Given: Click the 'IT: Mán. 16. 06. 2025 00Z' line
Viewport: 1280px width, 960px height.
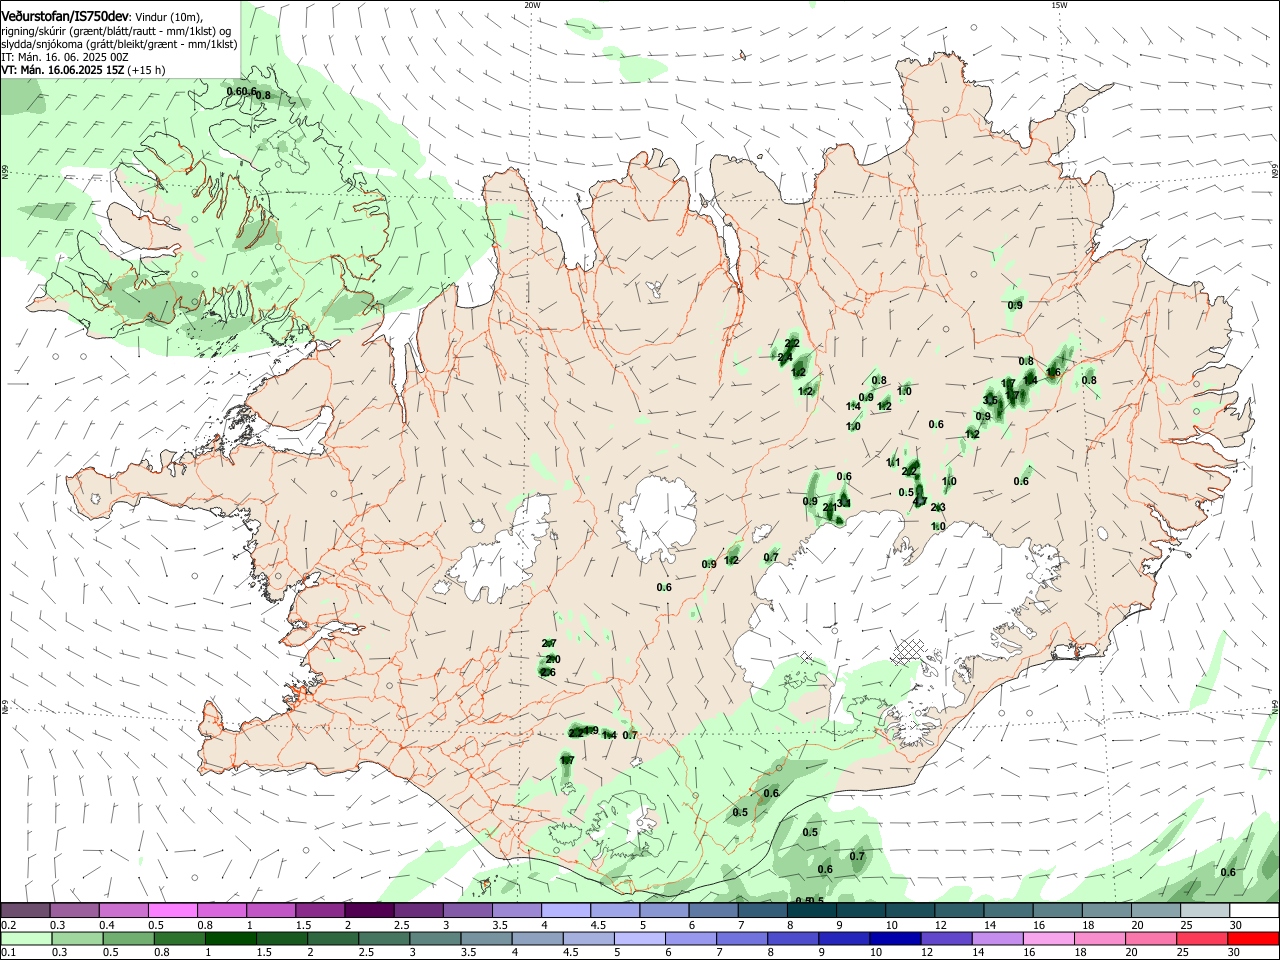Looking at the screenshot, I should pyautogui.click(x=65, y=57).
